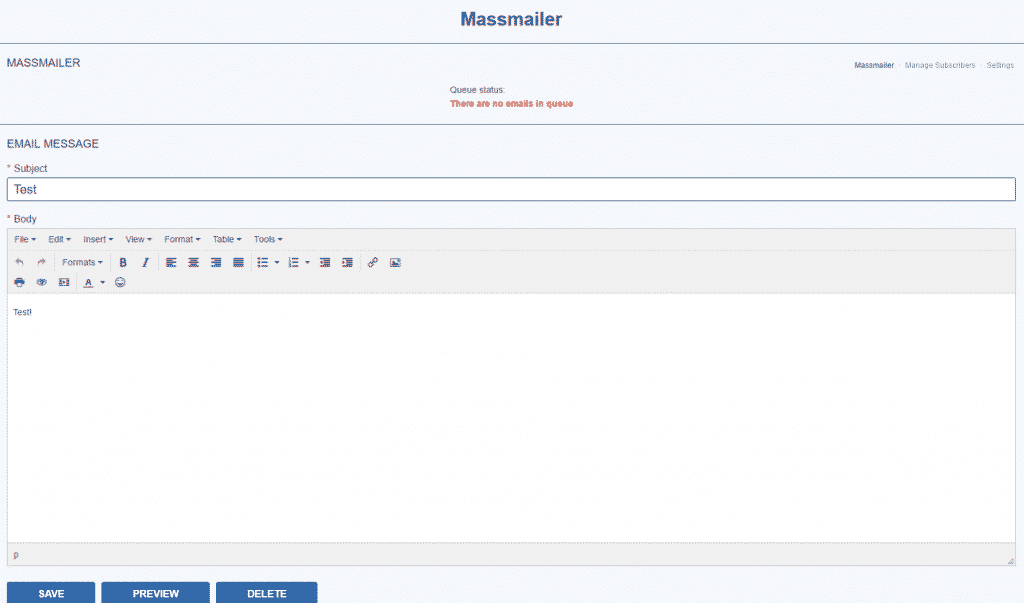Screen dimensions: 1024x603
Task: Toggle bold formatting in the editor
Action: point(123,263)
